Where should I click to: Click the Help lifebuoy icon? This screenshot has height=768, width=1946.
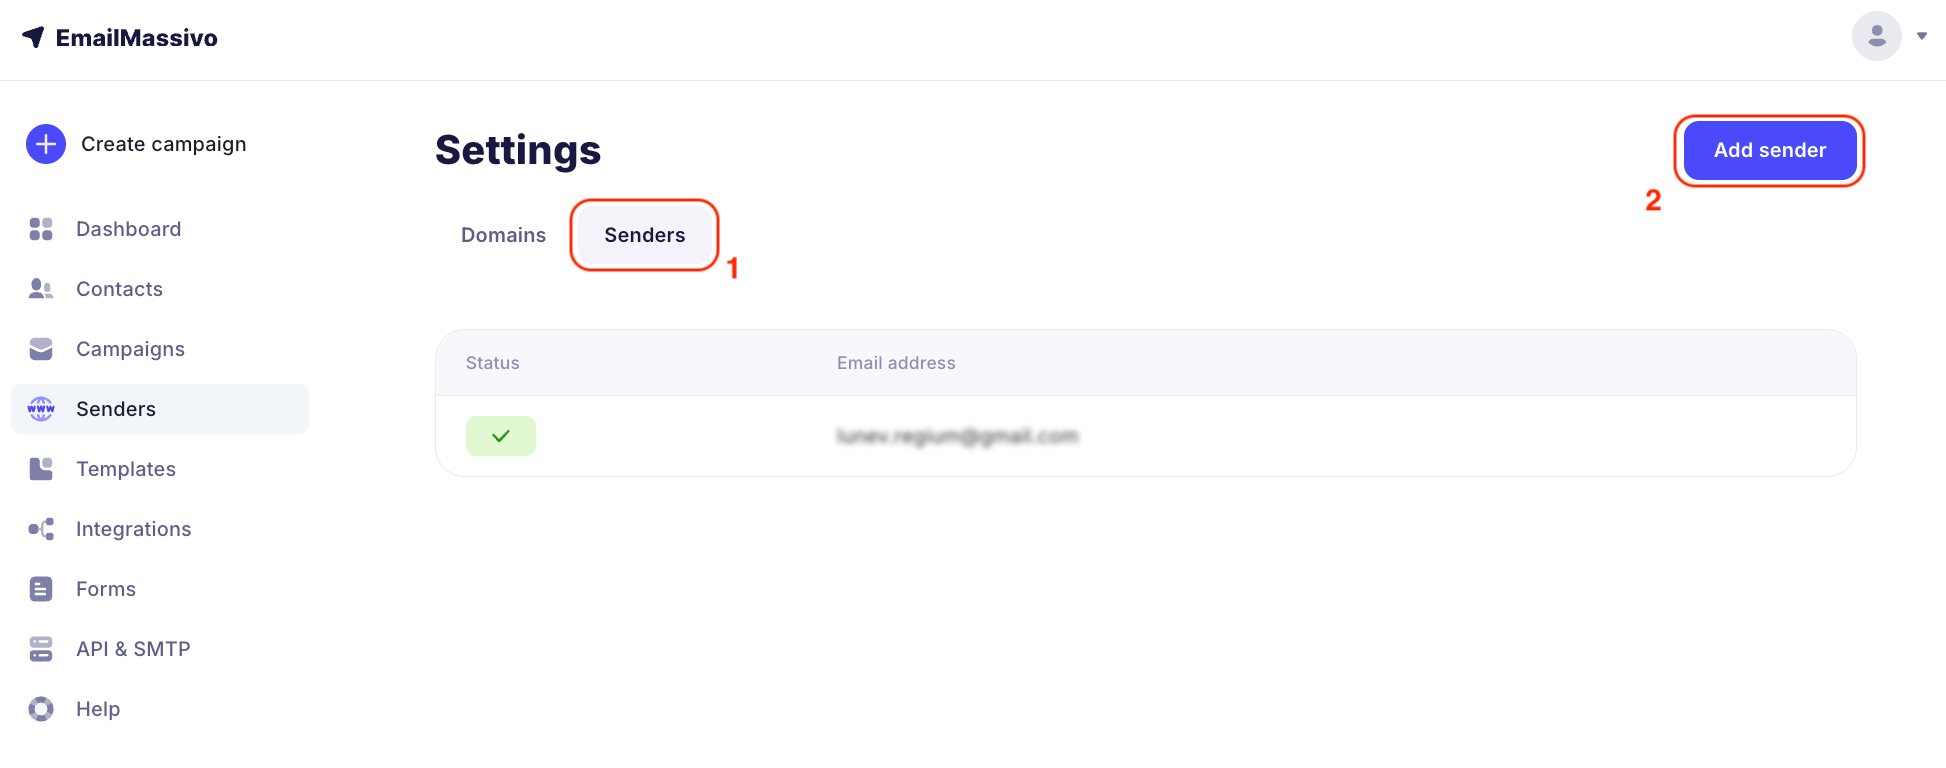click(x=41, y=709)
